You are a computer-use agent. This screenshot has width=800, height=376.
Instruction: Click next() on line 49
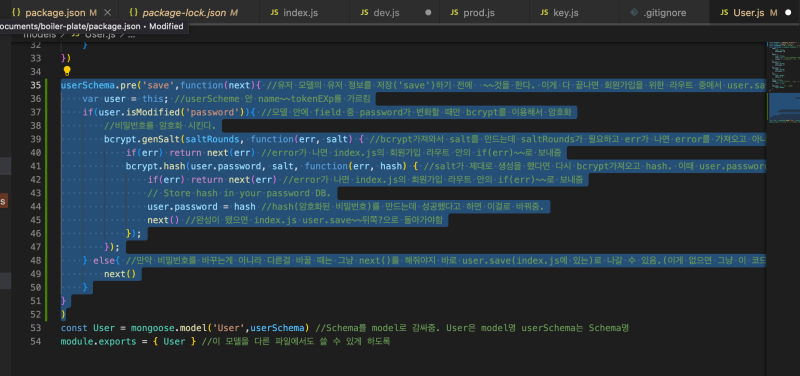tap(120, 274)
